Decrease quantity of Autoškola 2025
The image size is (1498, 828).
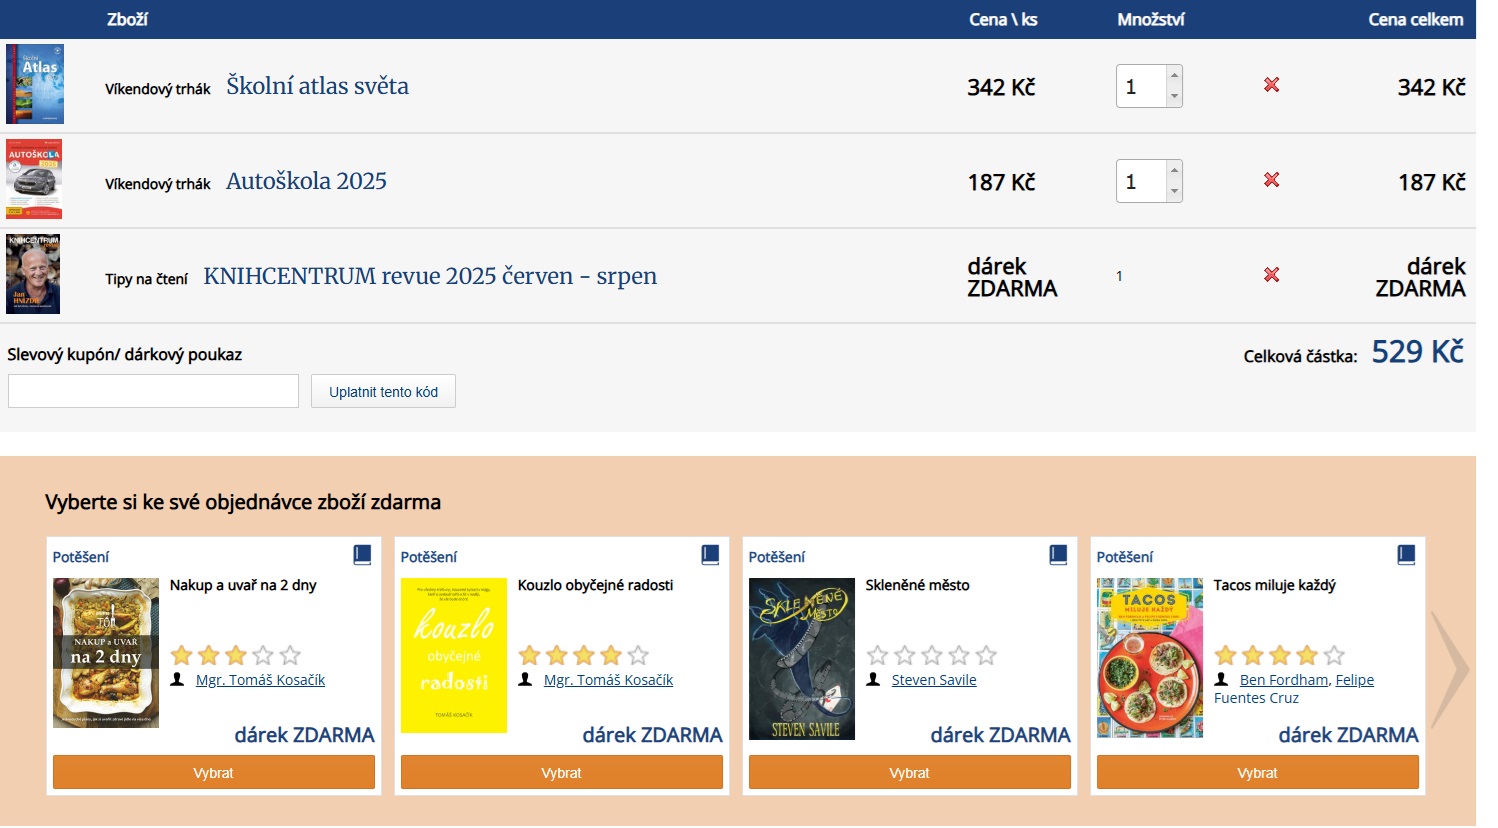(1174, 192)
